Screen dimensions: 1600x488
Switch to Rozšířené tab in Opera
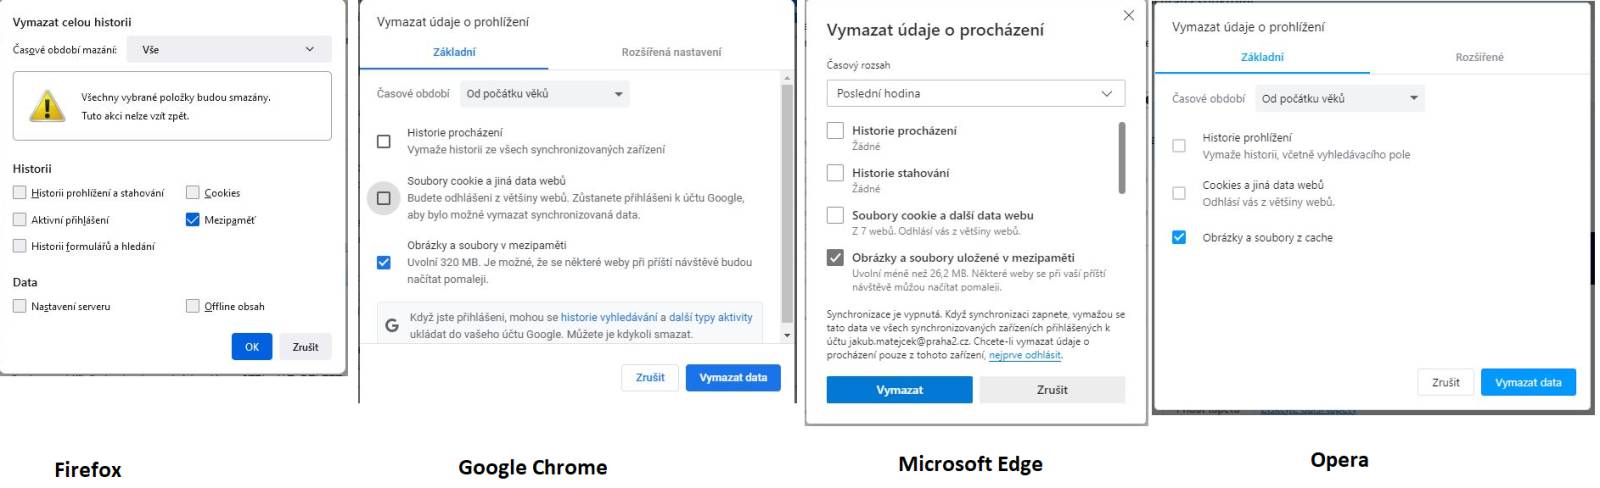tap(1479, 57)
